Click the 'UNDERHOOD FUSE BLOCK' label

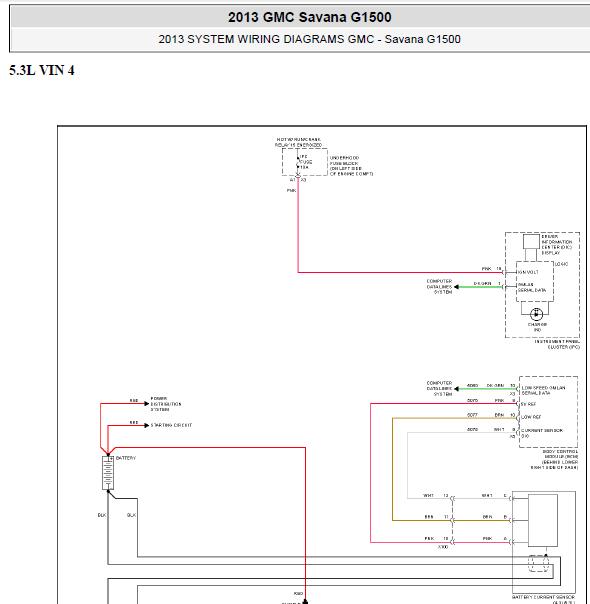[351, 166]
